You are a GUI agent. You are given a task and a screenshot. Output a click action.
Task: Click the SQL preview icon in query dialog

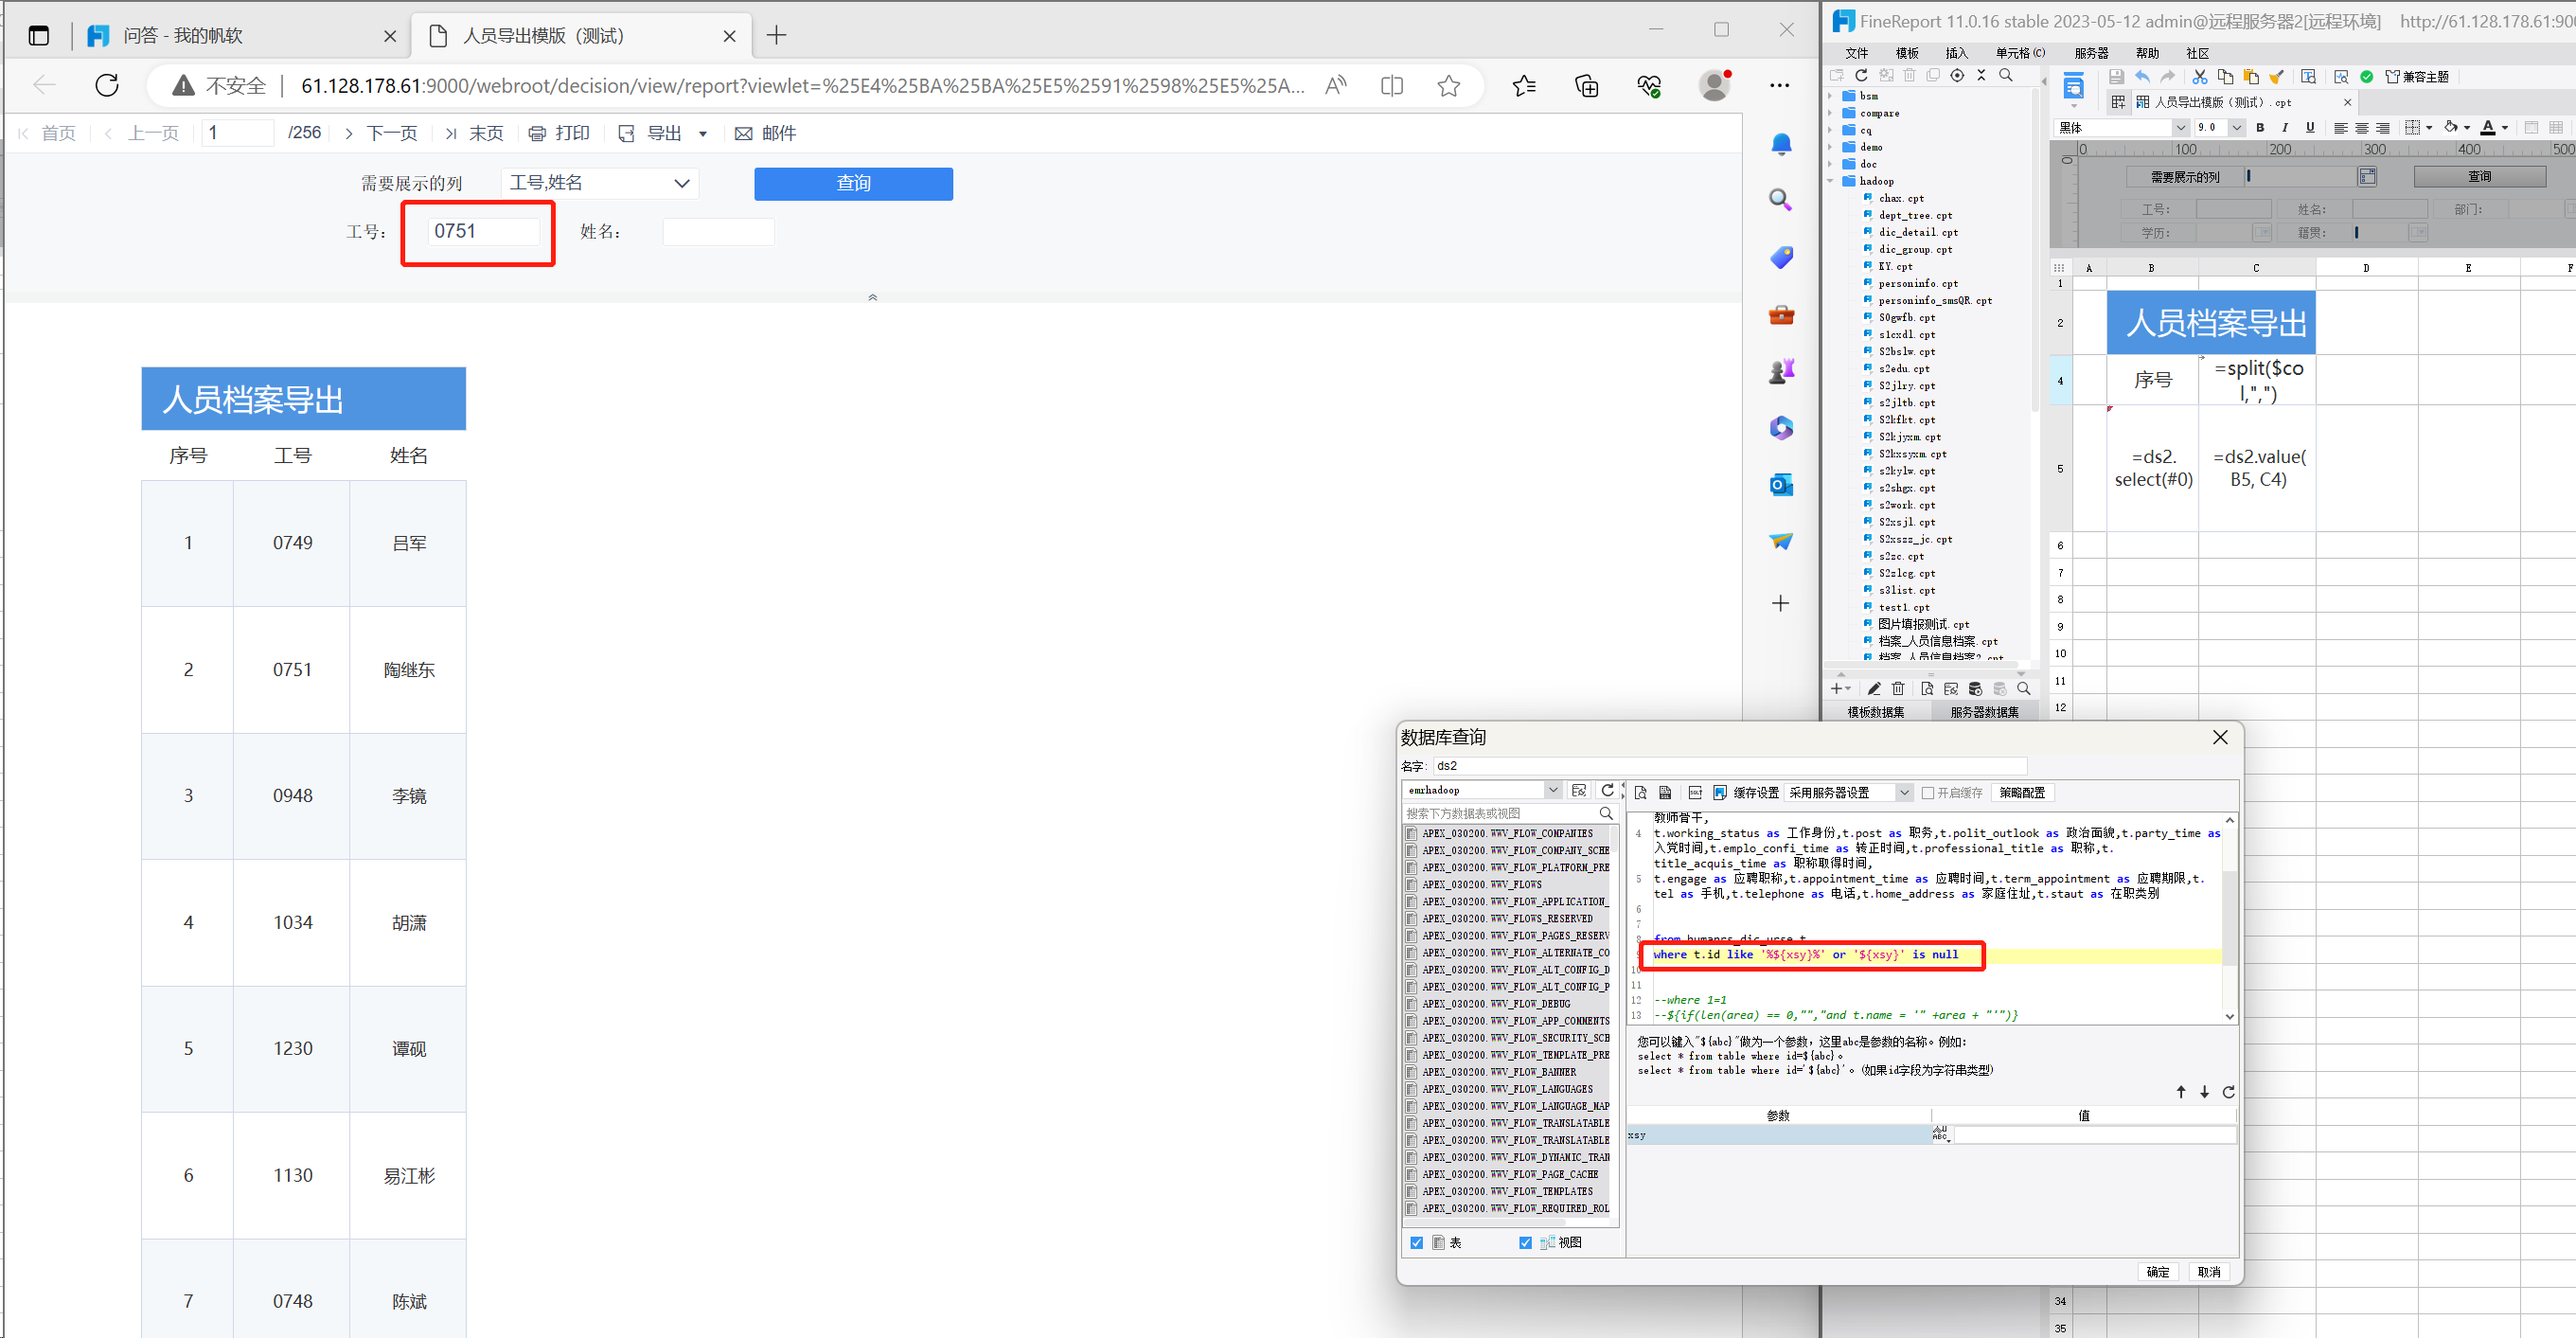coord(1641,793)
